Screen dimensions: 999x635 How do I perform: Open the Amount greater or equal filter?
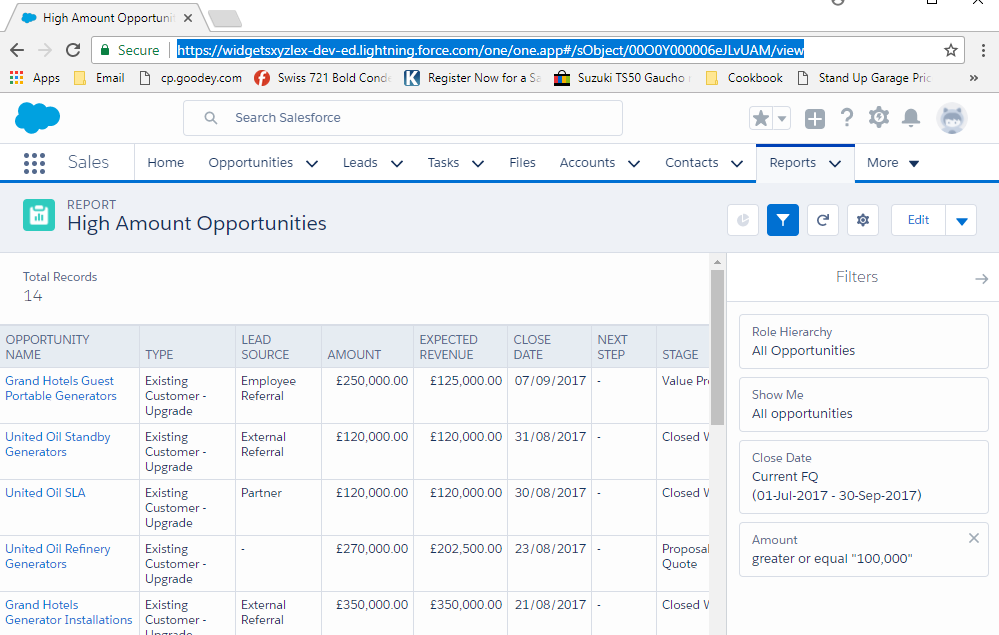pos(863,550)
